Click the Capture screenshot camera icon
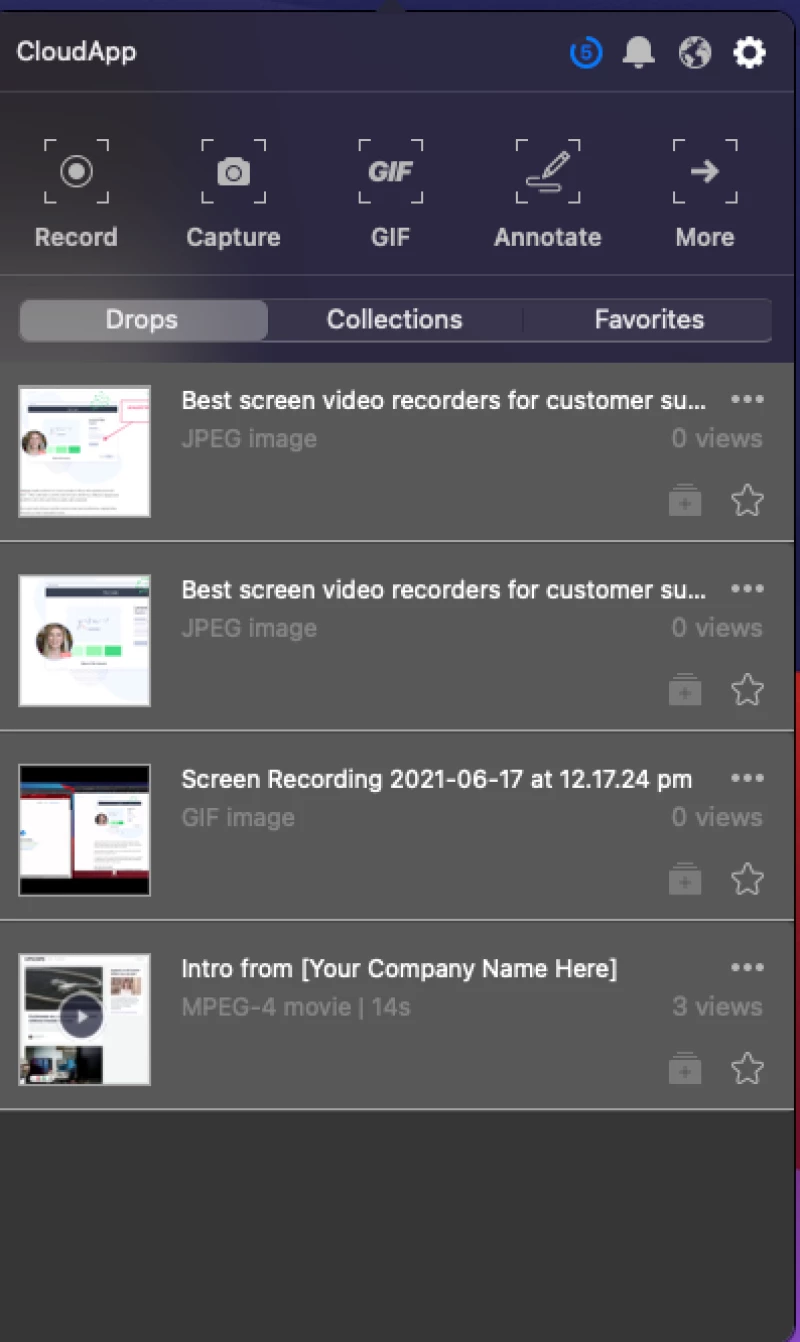Image resolution: width=800 pixels, height=1342 pixels. click(233, 172)
